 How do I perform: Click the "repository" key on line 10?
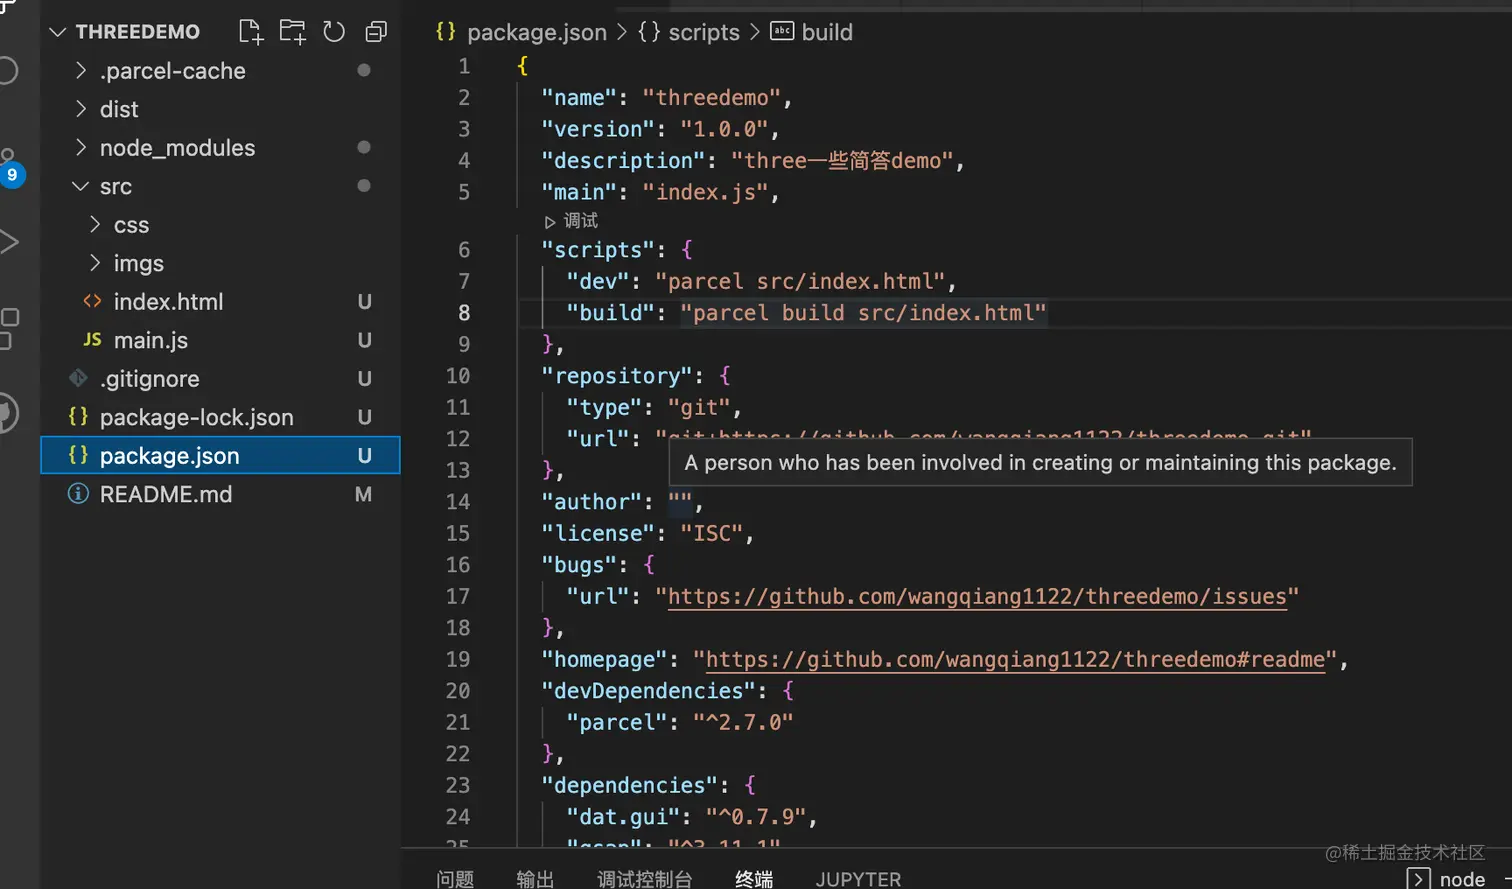click(617, 376)
